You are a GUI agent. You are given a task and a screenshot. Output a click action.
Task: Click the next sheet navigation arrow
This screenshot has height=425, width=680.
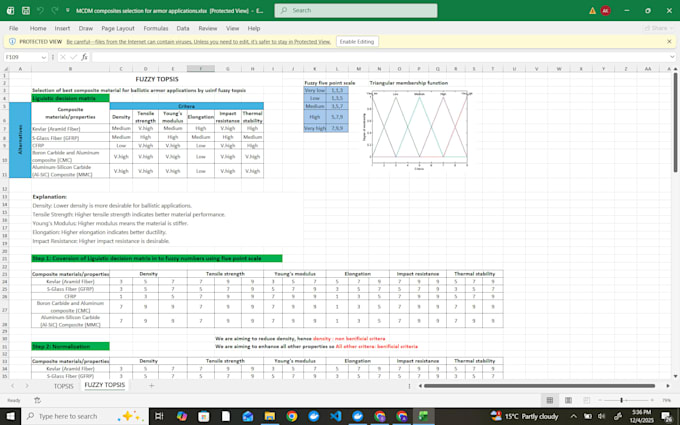point(27,386)
